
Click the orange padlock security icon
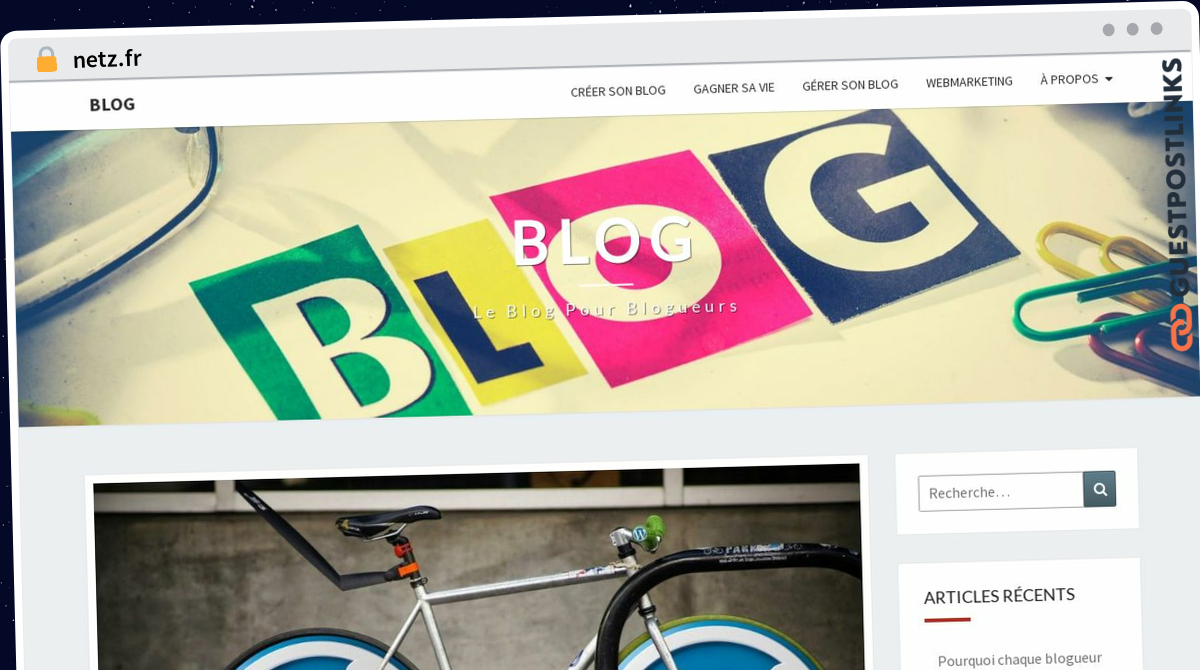pyautogui.click(x=46, y=59)
